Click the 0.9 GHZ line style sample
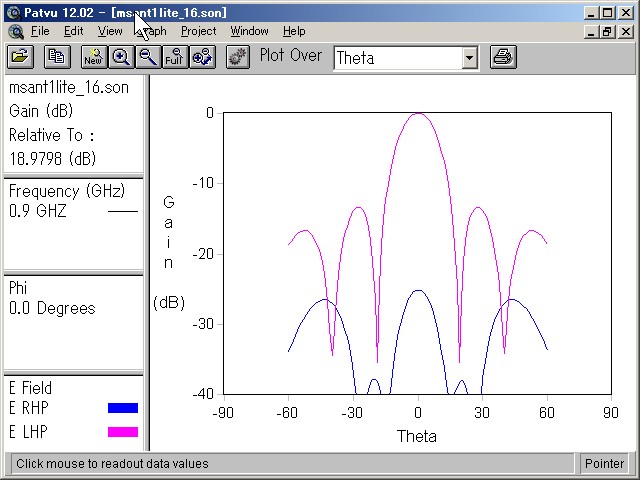640x480 pixels. click(123, 211)
